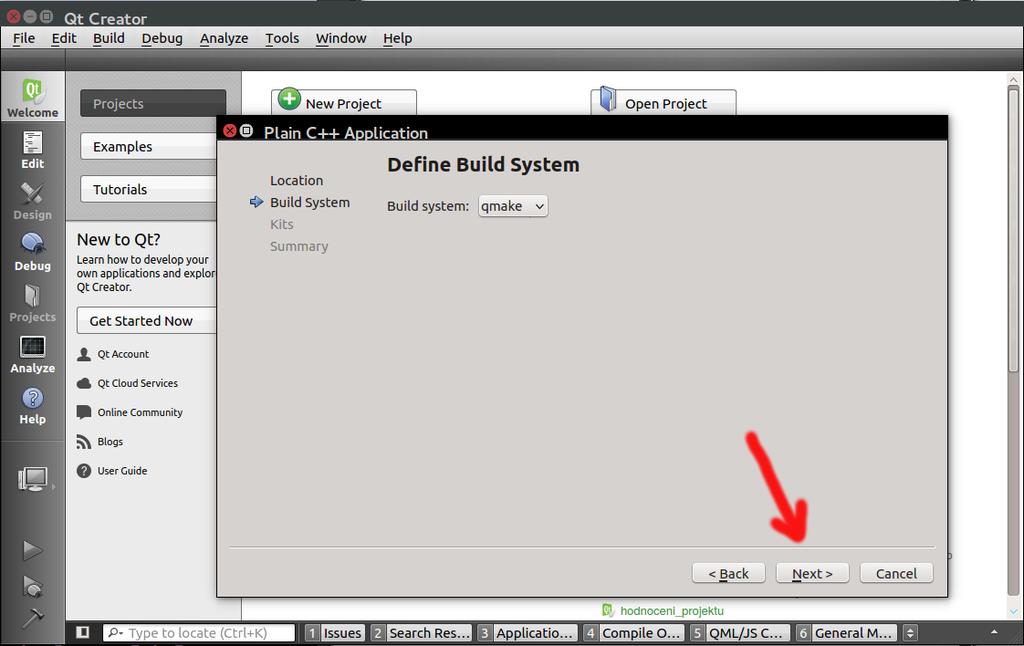Click the Next button in the wizard
This screenshot has height=646, width=1024.
tap(812, 573)
